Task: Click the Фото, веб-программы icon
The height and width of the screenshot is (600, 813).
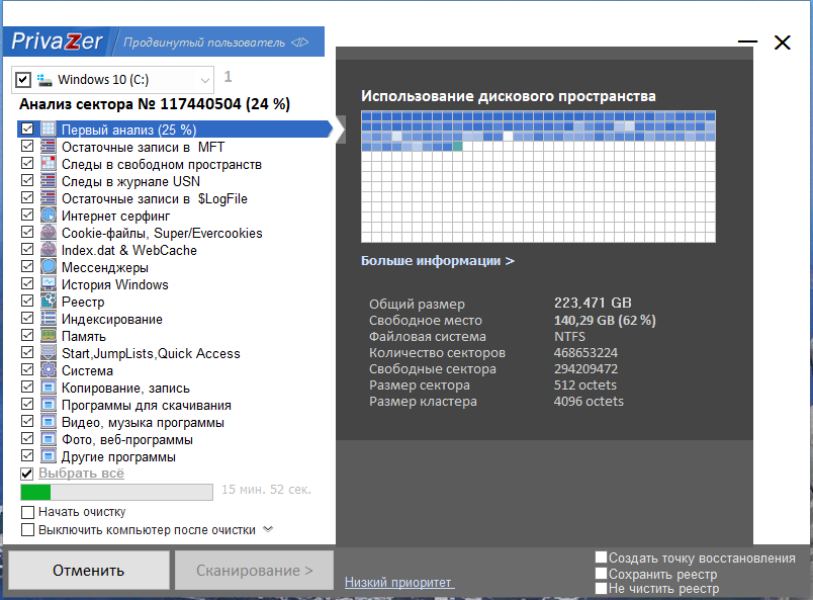Action: click(x=48, y=439)
